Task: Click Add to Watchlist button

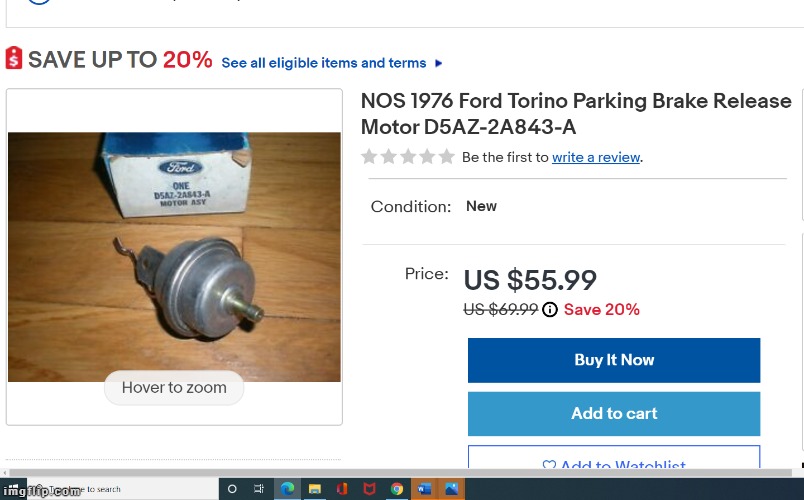Action: click(x=614, y=460)
